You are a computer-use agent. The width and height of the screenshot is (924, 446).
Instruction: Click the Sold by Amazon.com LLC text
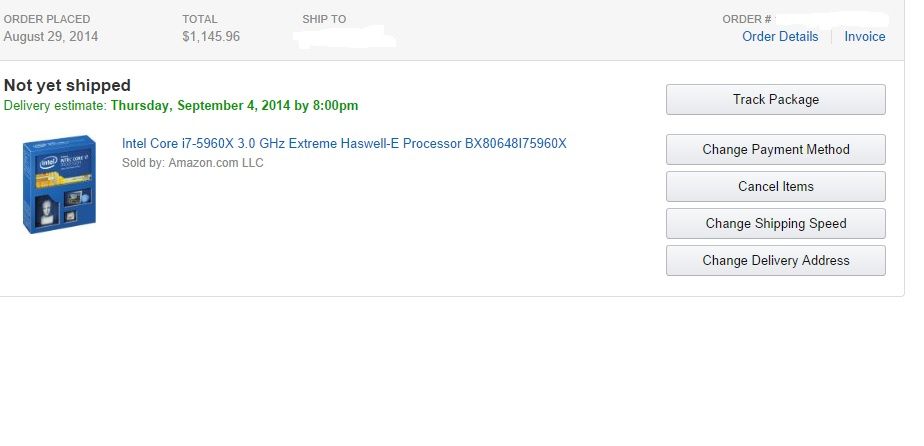pyautogui.click(x=193, y=163)
